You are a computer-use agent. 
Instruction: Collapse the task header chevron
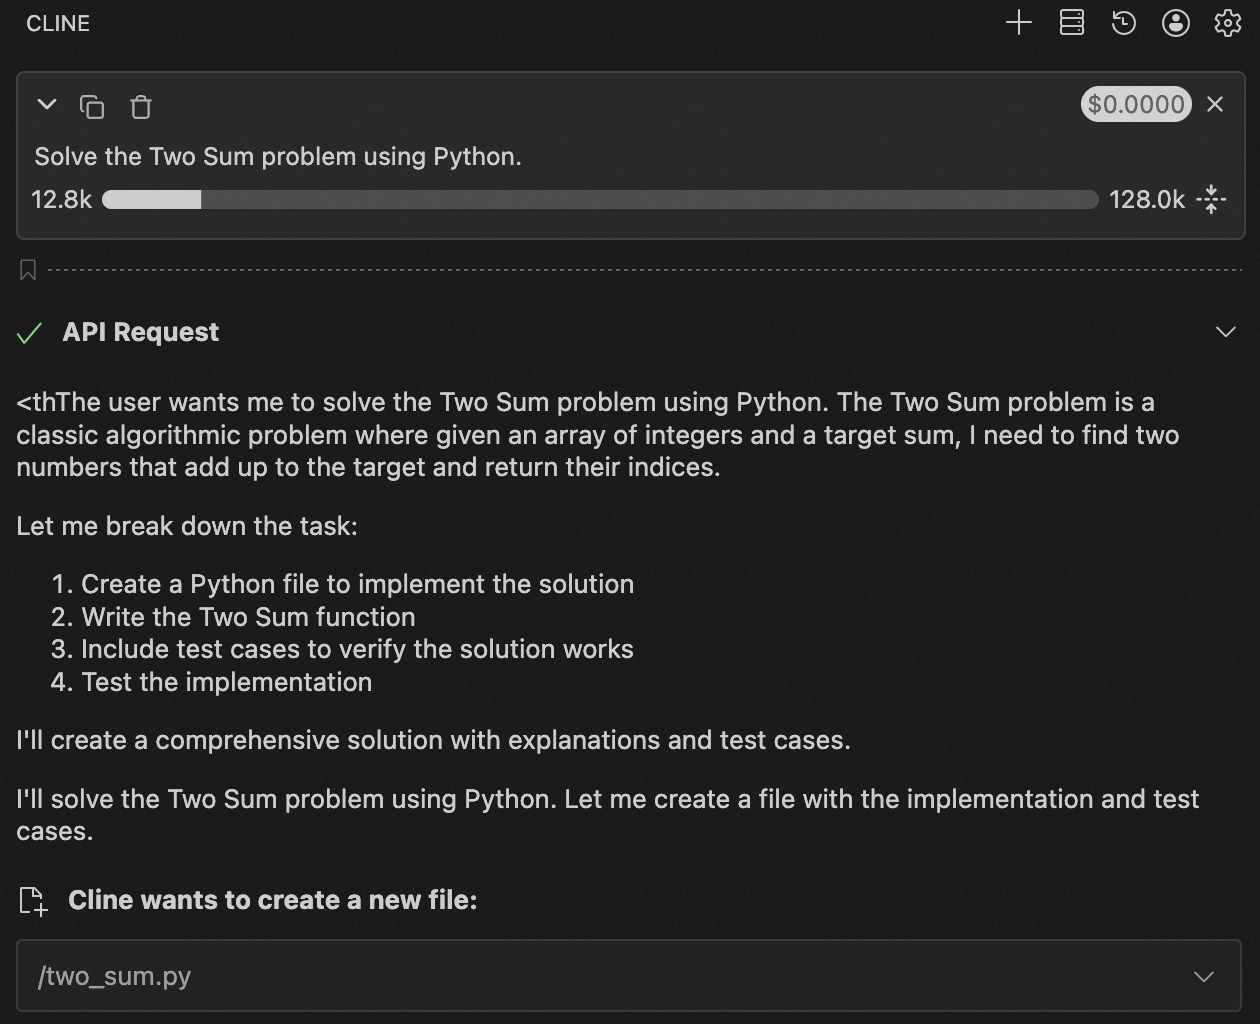click(46, 104)
